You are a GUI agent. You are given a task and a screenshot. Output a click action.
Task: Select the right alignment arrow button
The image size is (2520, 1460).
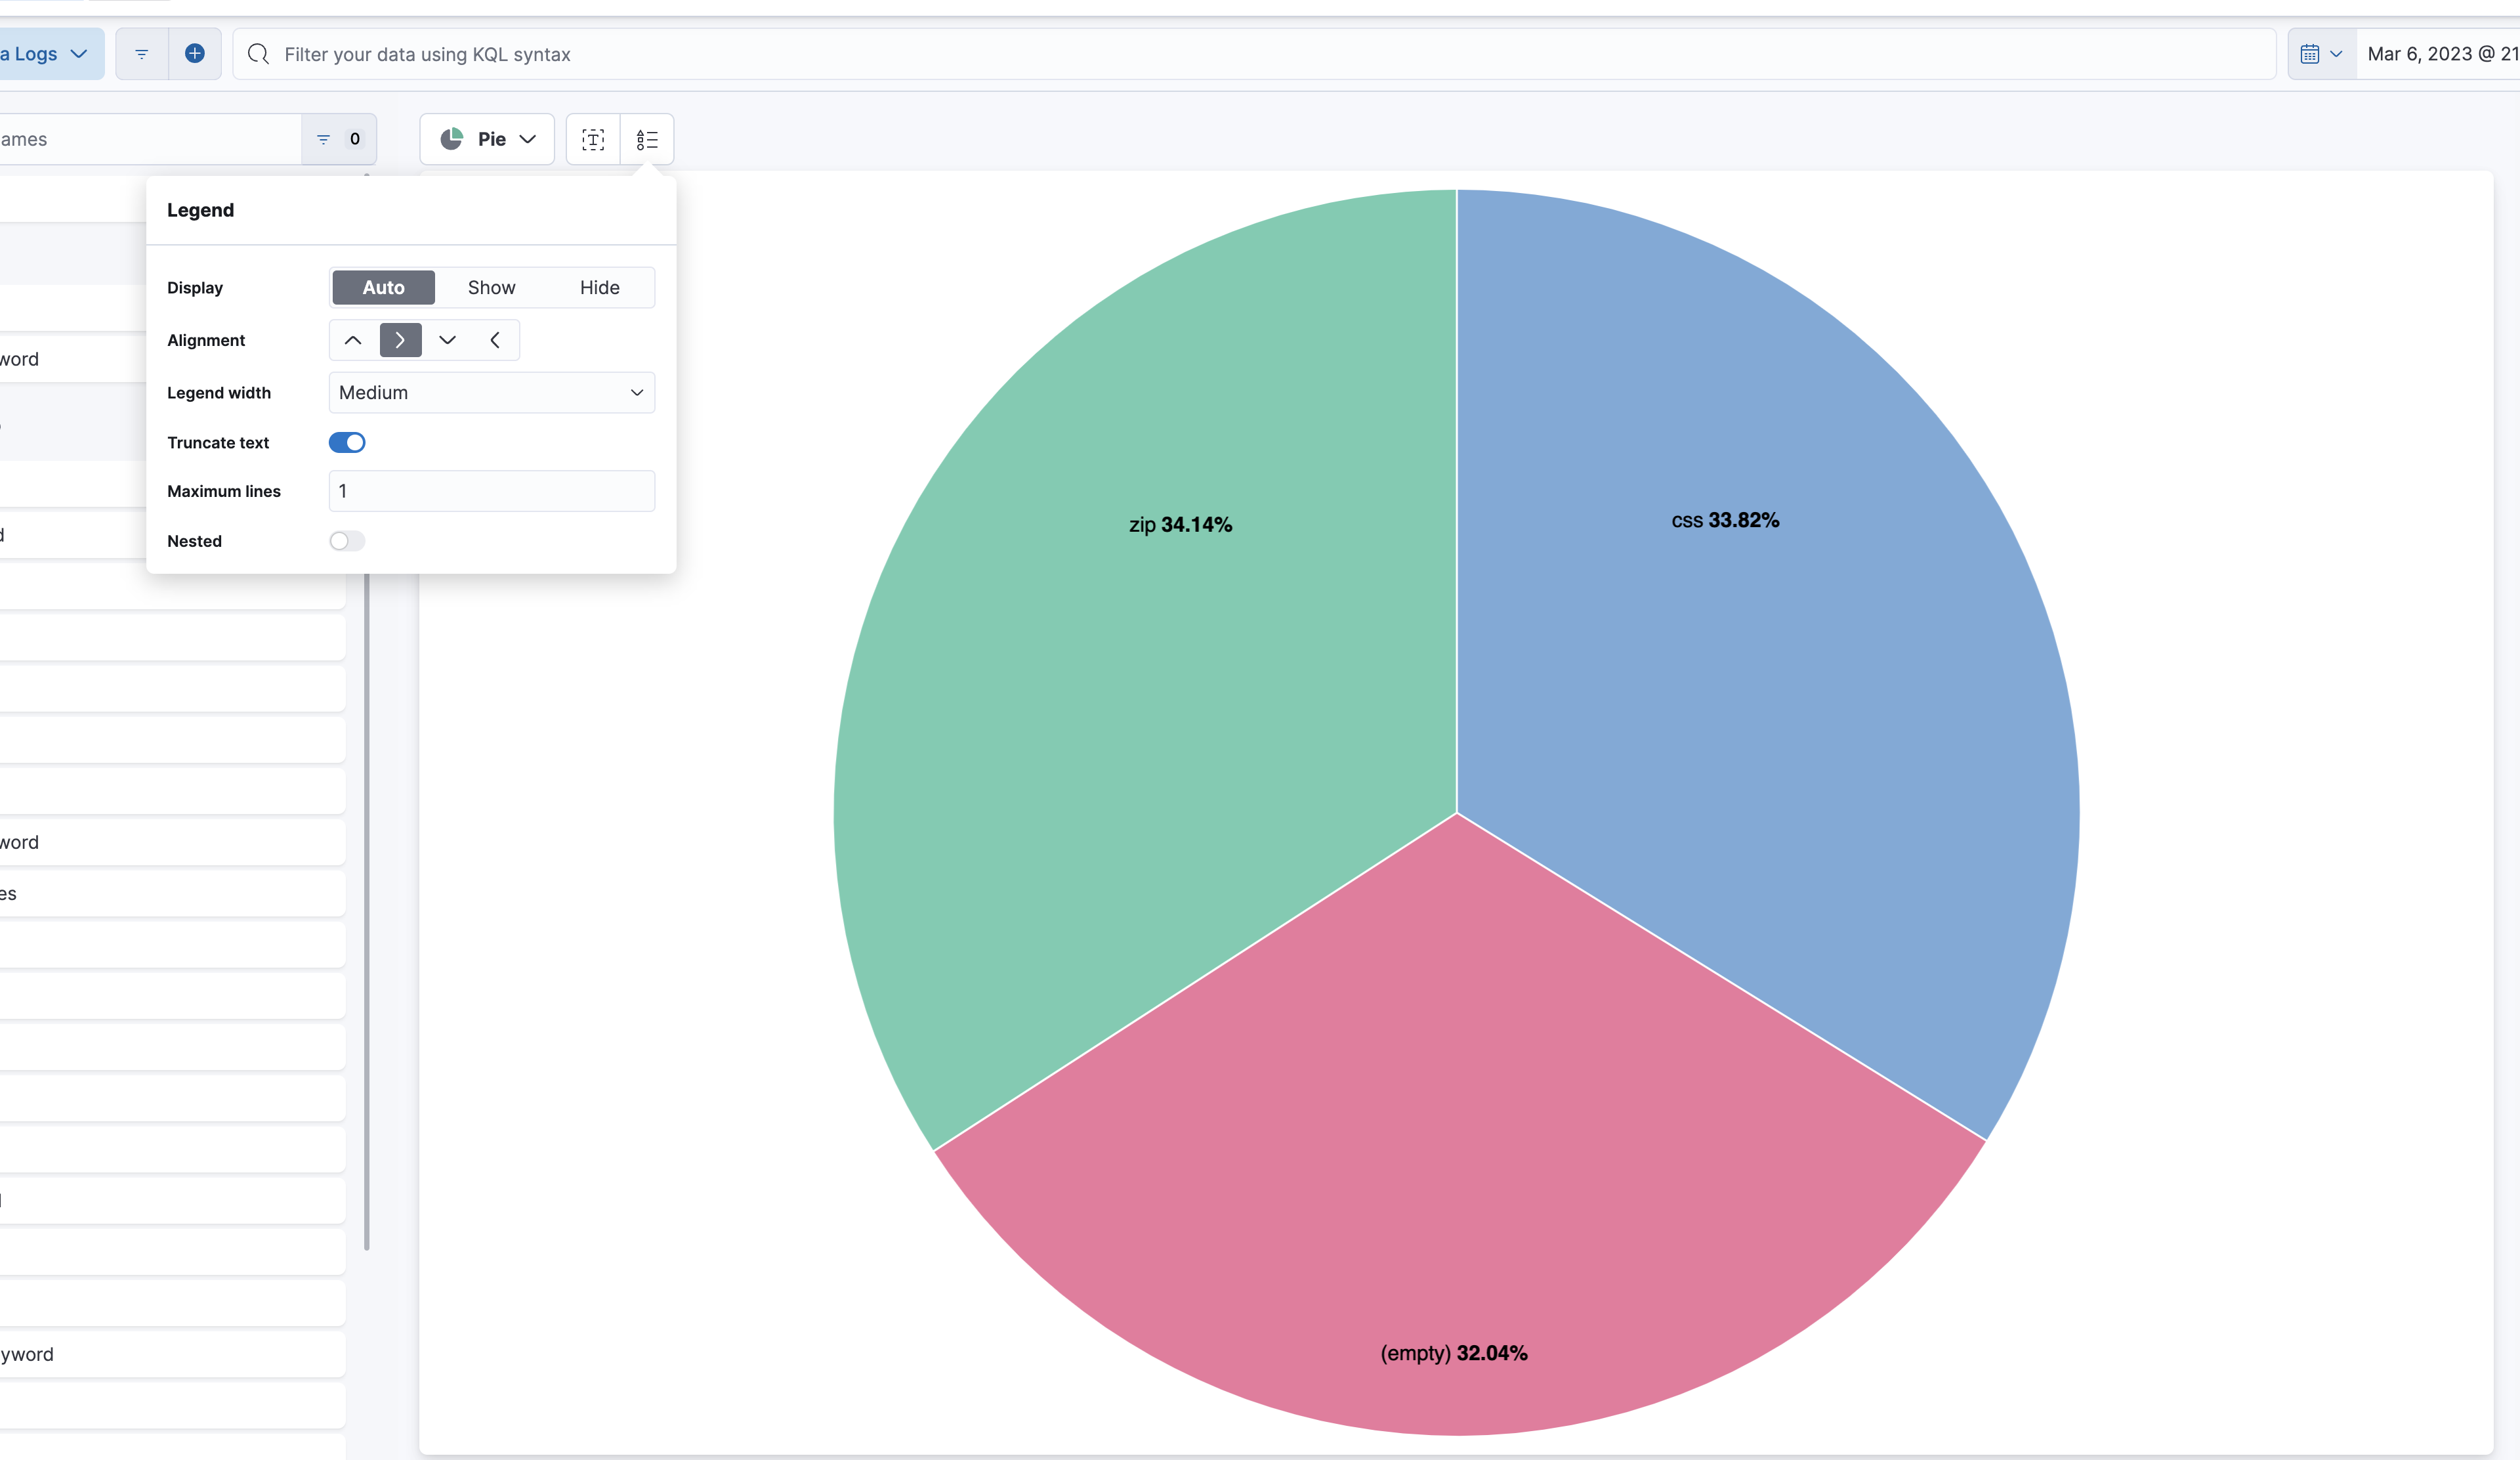click(x=400, y=340)
